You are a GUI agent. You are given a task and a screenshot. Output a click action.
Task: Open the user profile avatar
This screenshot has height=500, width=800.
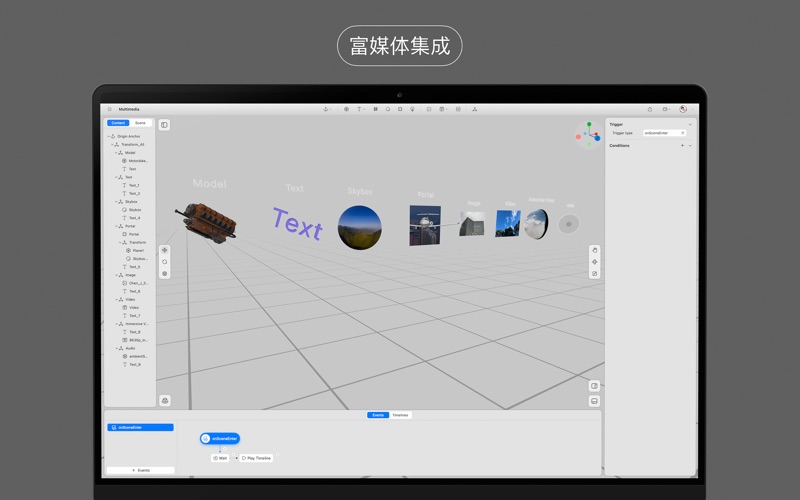tap(683, 109)
